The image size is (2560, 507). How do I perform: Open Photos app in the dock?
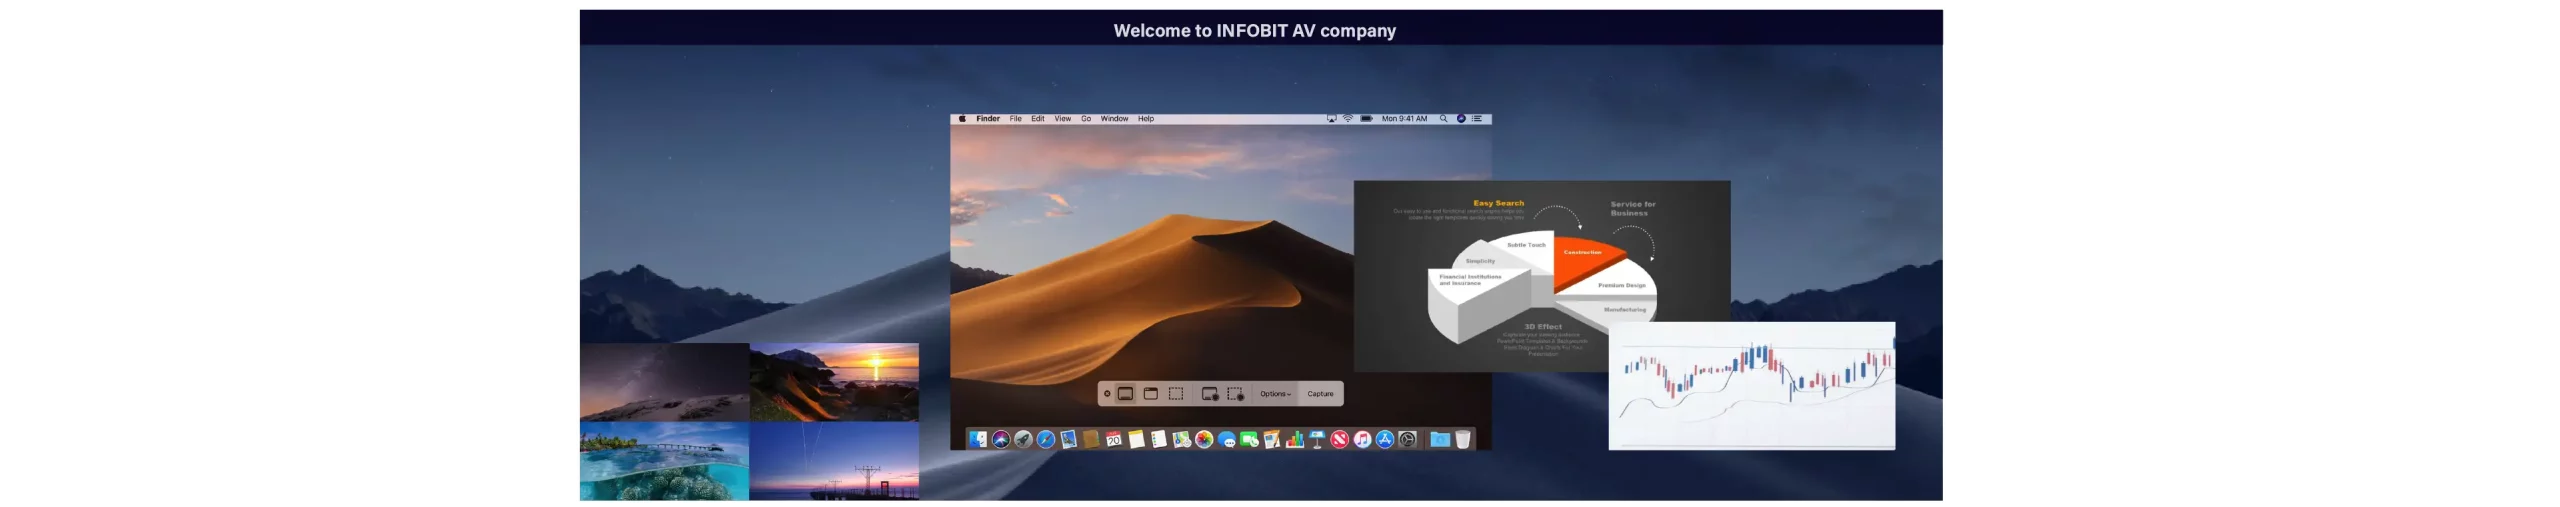[x=1204, y=440]
